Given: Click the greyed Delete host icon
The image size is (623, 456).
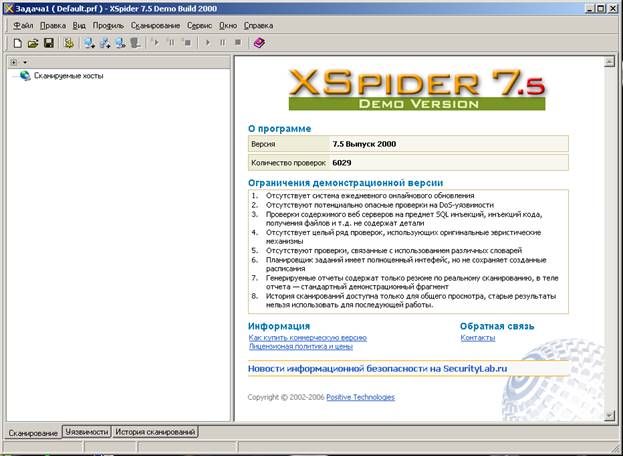Looking at the screenshot, I should click(x=135, y=43).
